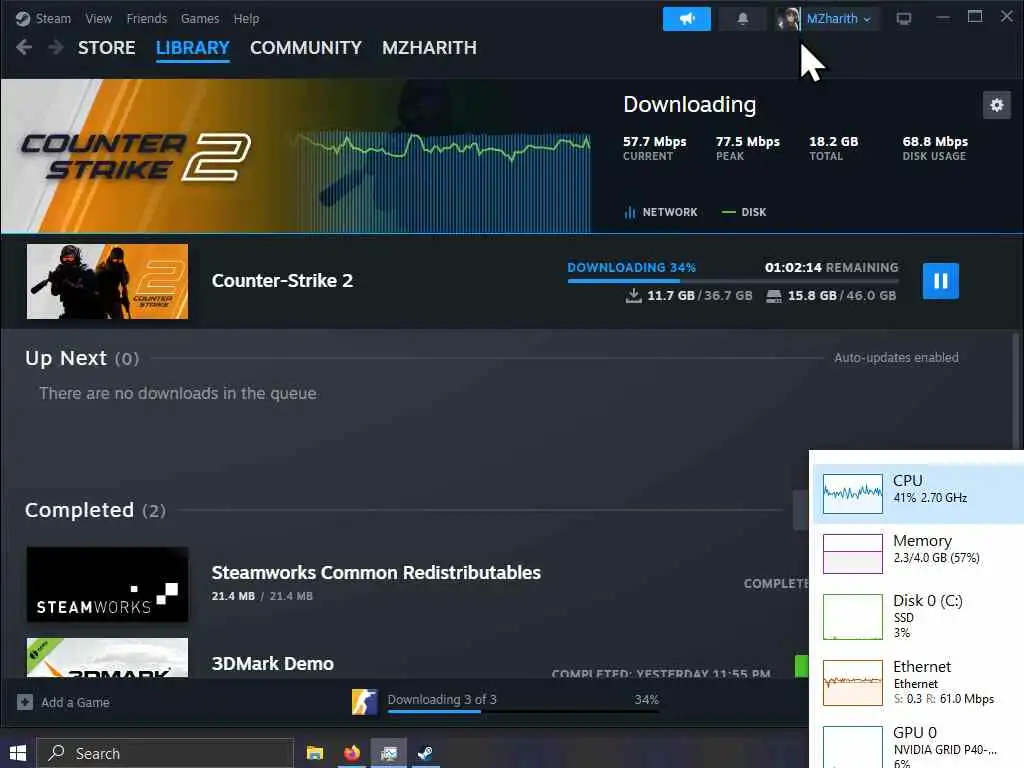Image resolution: width=1024 pixels, height=768 pixels.
Task: Toggle the NETWORK graph legend
Action: coord(661,212)
